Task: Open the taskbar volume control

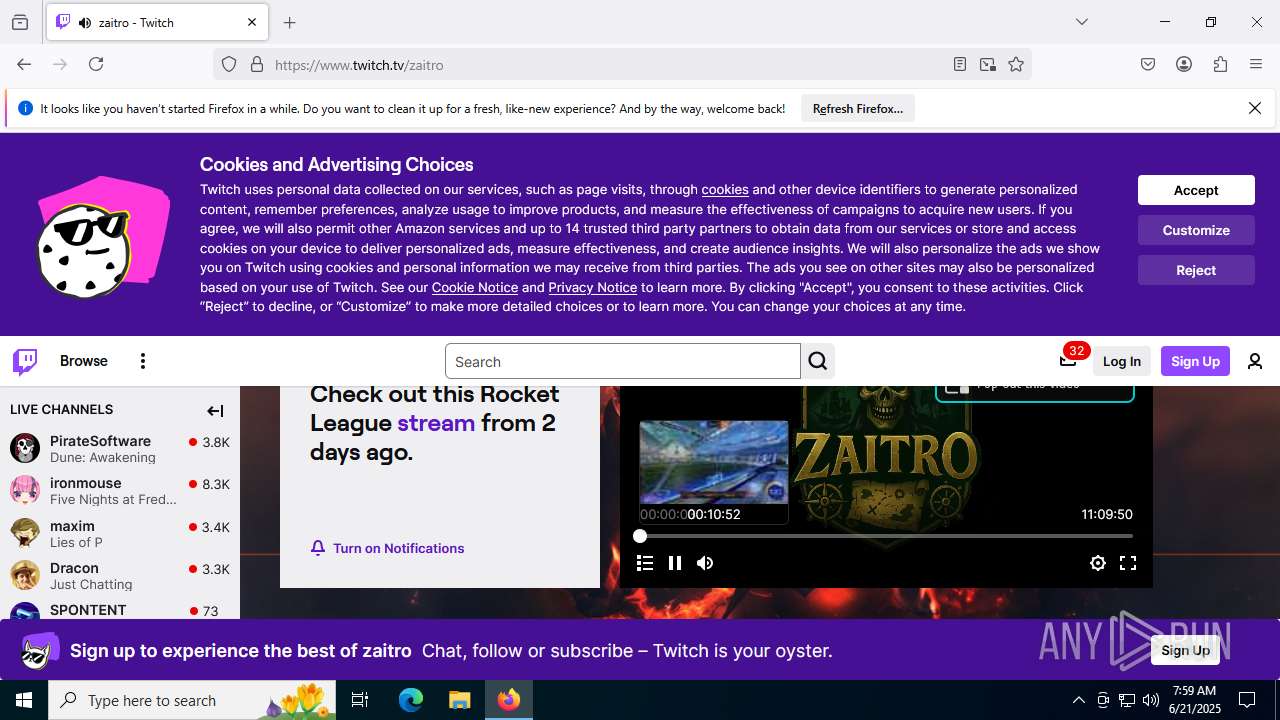Action: [1151, 700]
